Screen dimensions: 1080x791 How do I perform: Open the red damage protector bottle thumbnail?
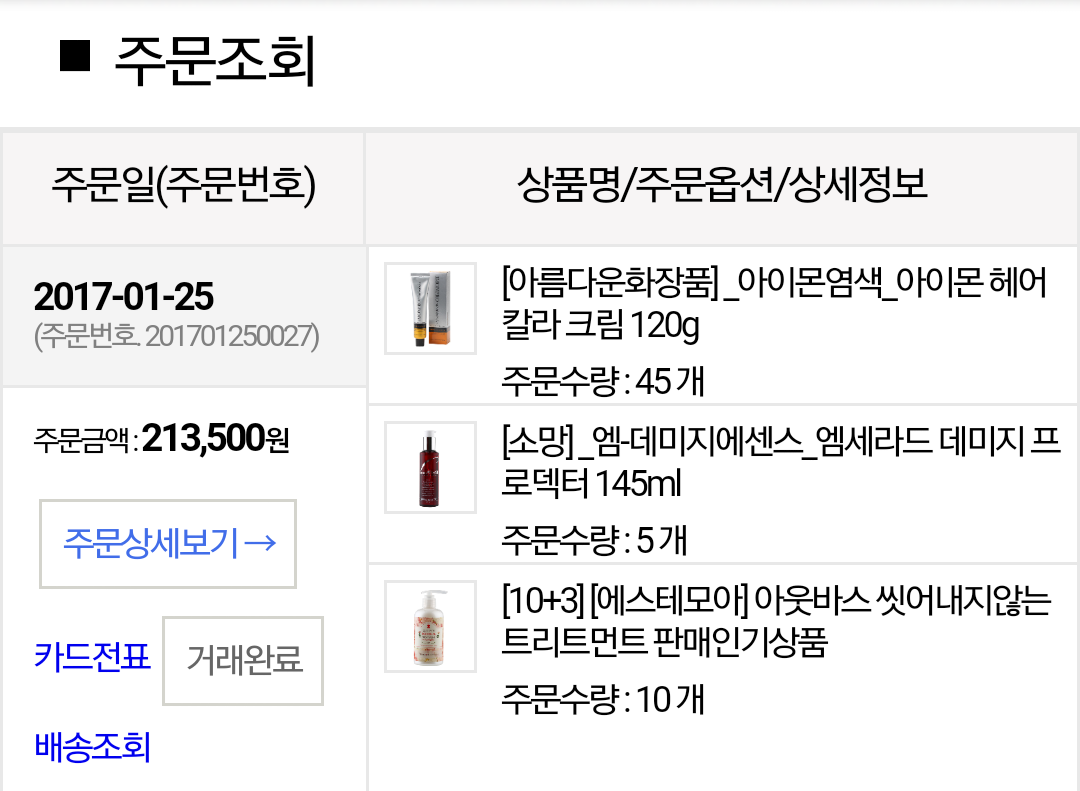point(430,467)
